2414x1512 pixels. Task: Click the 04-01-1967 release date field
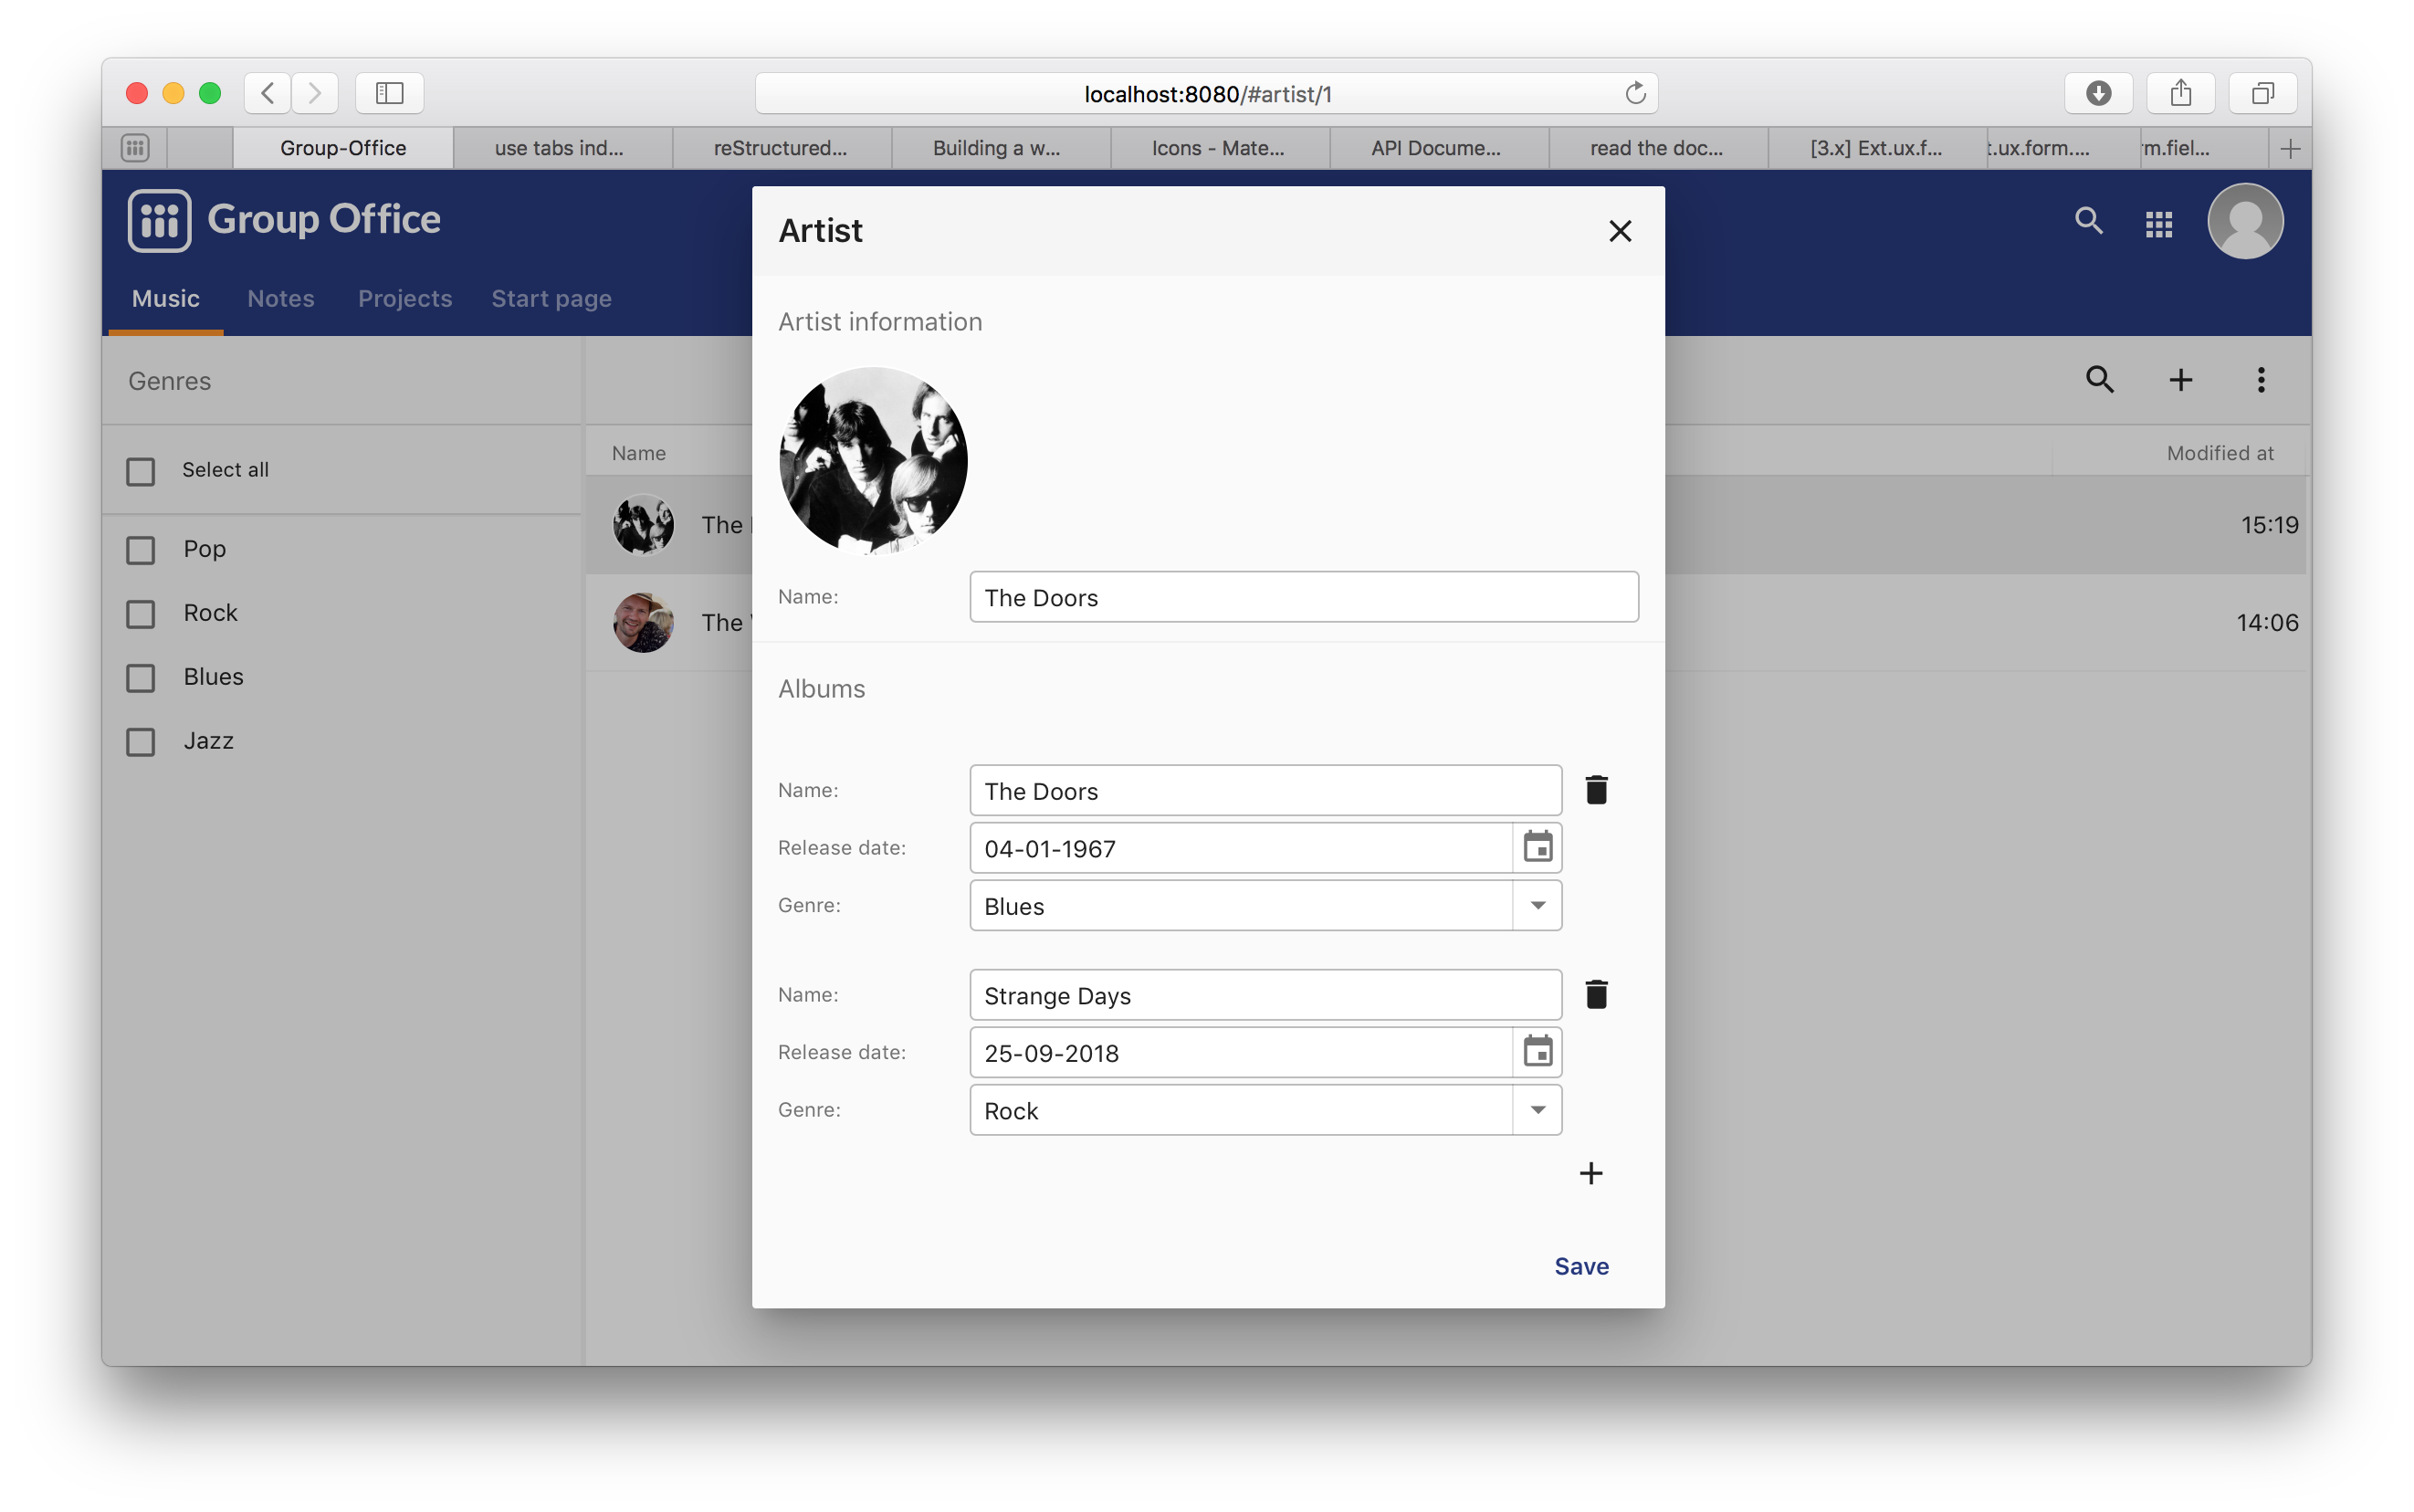(x=1240, y=848)
